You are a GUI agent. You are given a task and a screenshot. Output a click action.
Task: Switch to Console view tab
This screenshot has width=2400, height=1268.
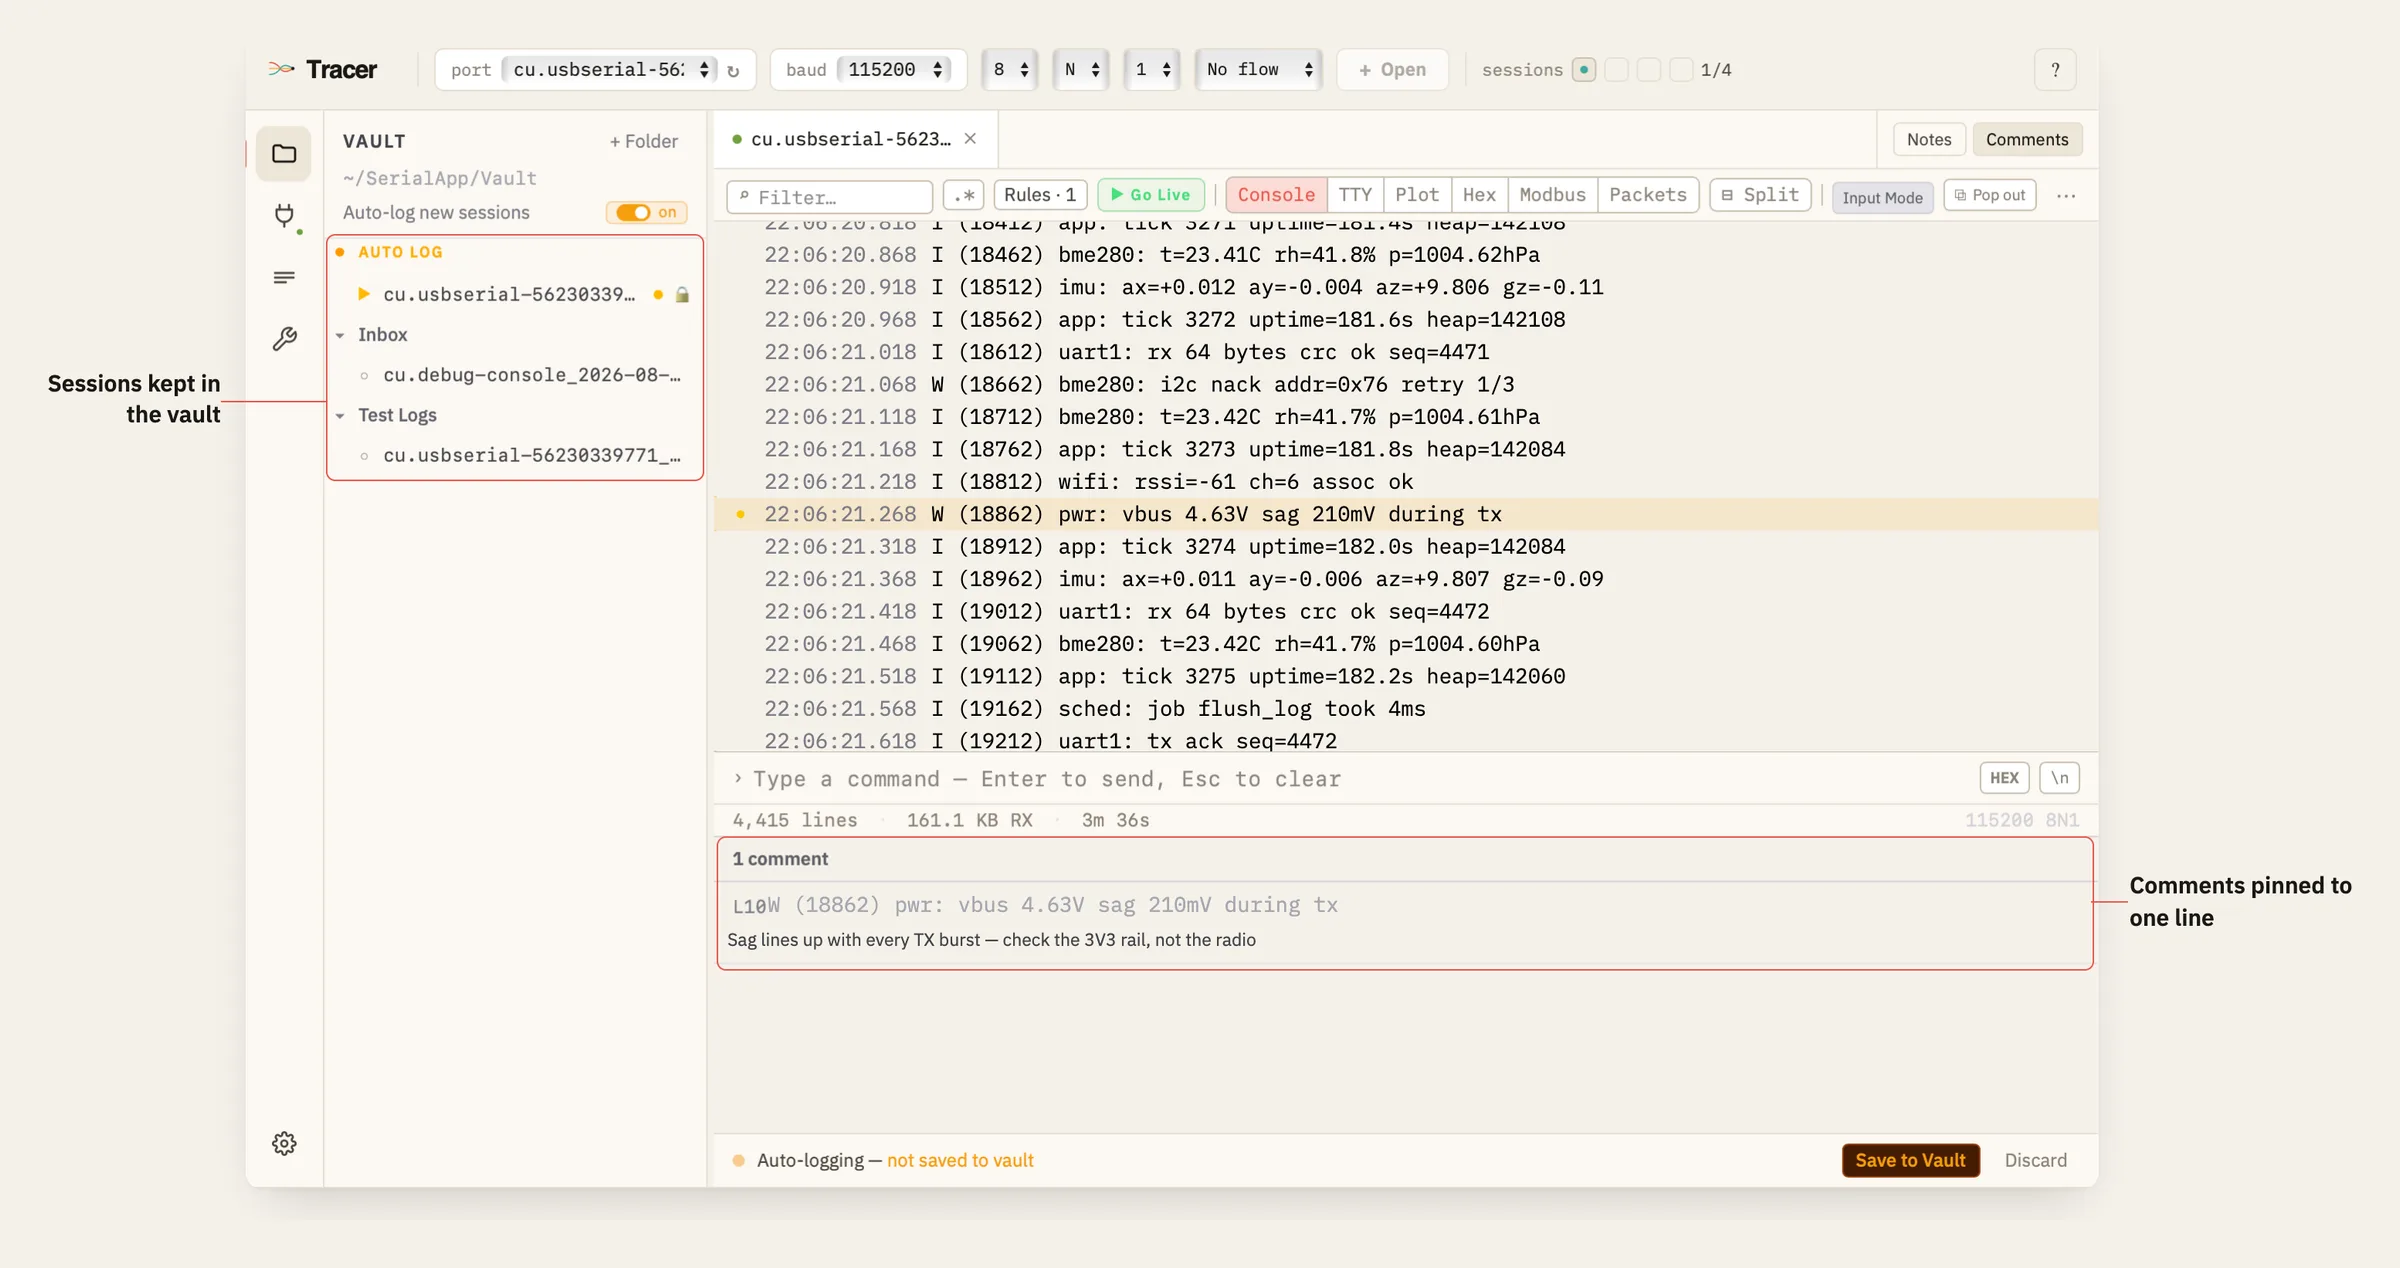[x=1276, y=195]
